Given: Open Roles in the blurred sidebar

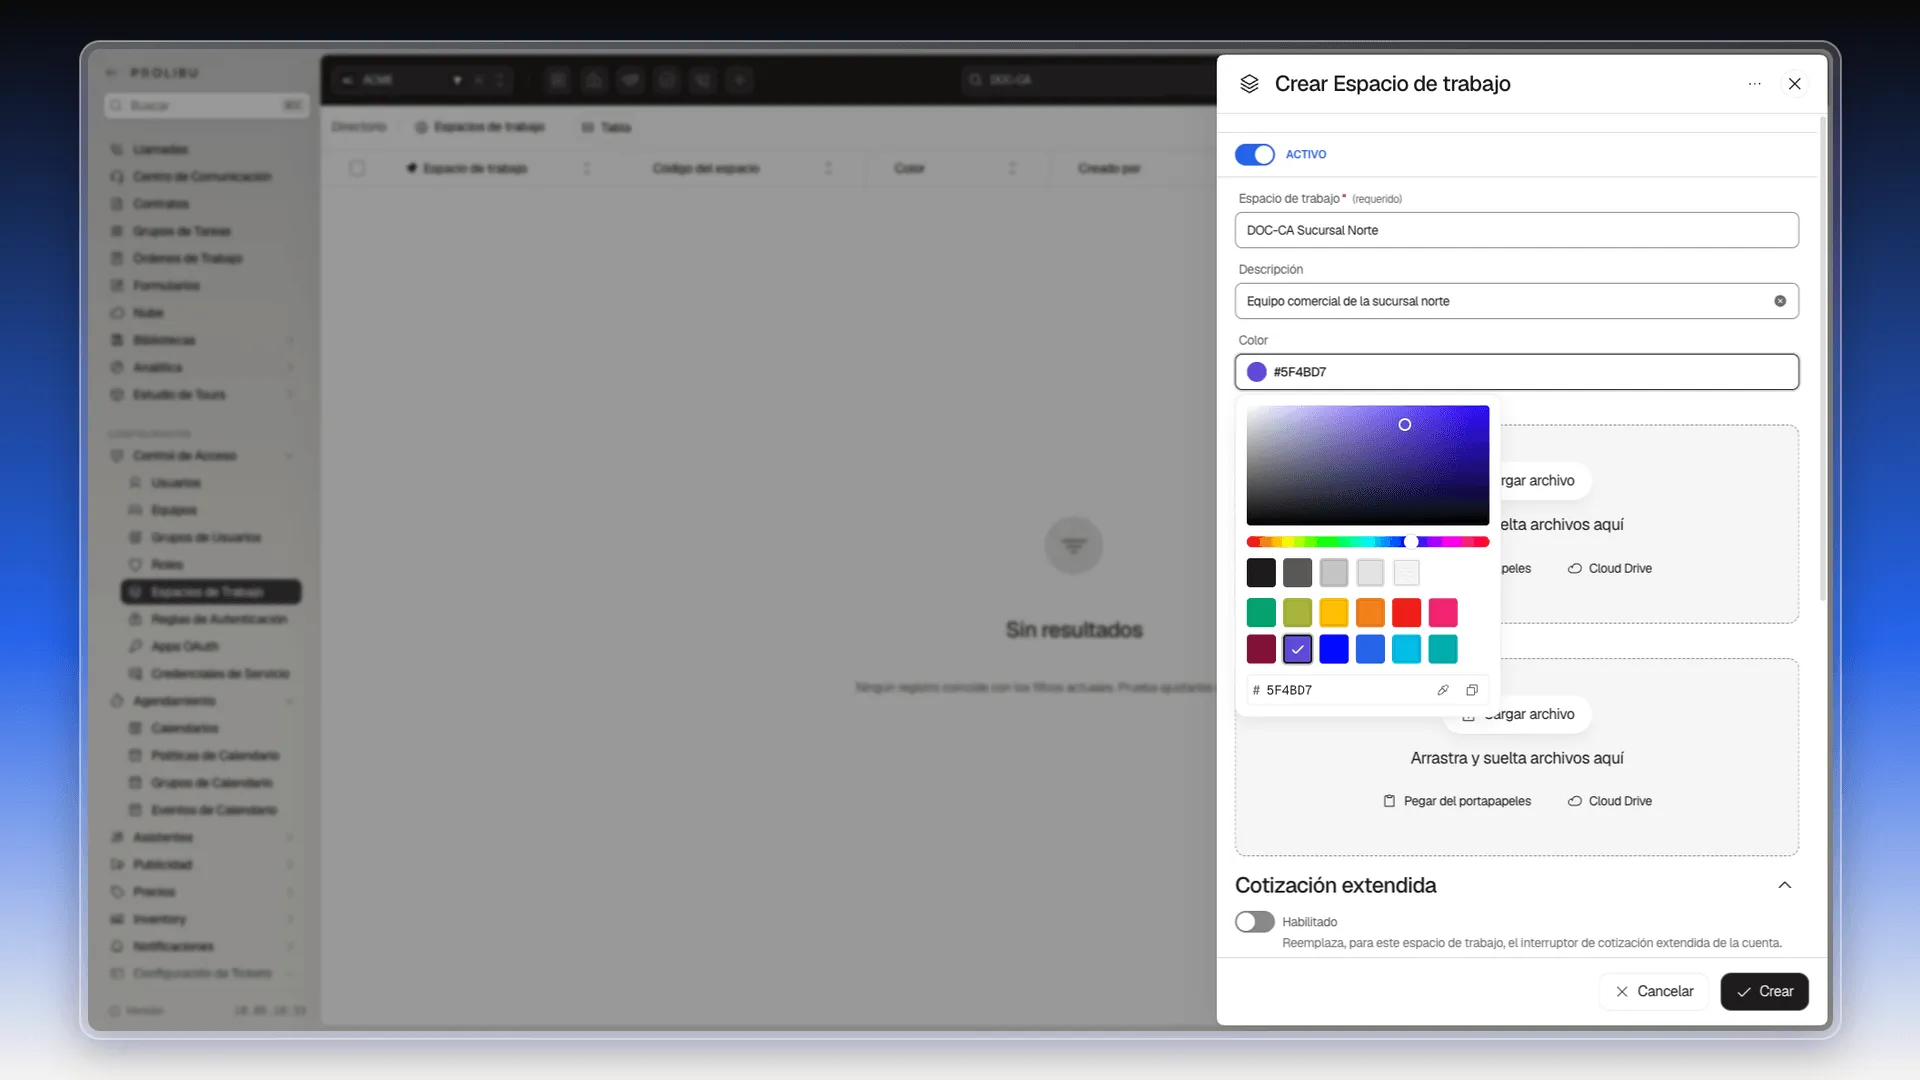Looking at the screenshot, I should coord(166,565).
